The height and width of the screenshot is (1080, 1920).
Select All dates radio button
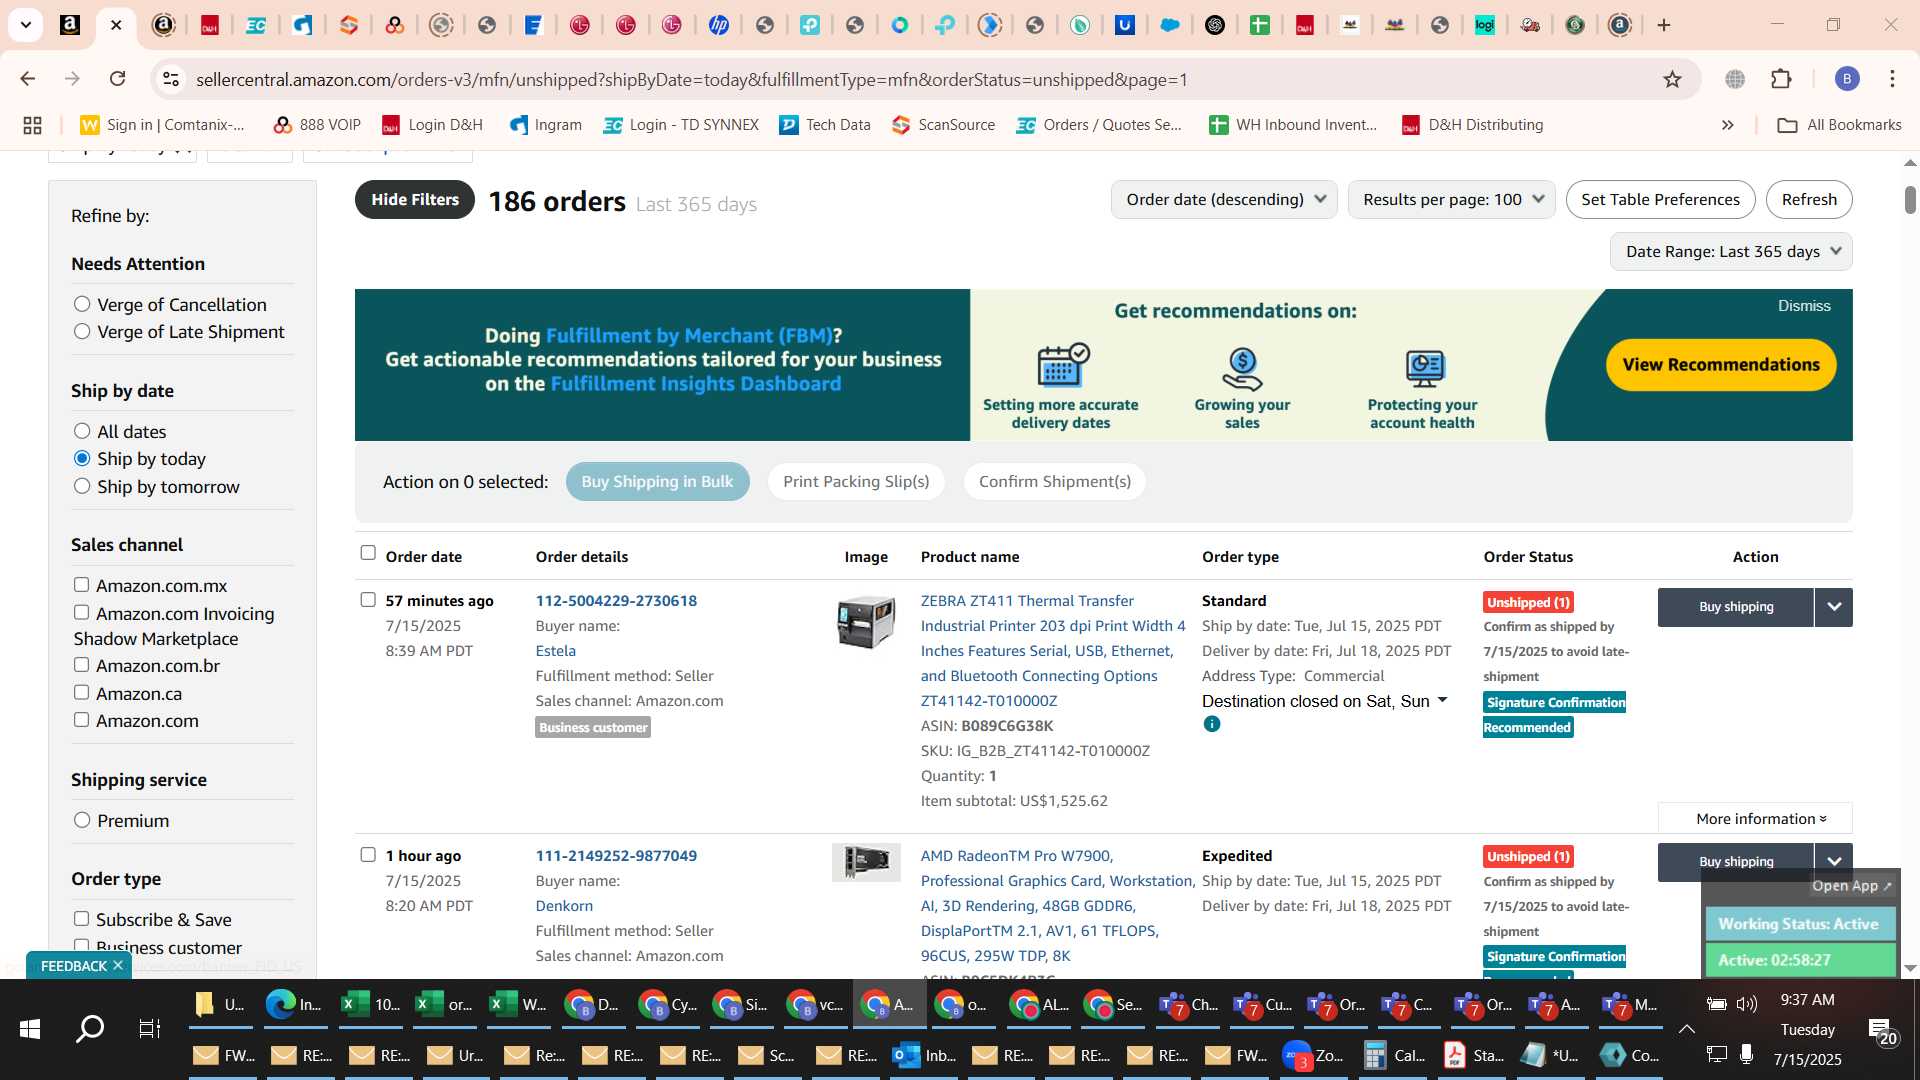pos(82,431)
